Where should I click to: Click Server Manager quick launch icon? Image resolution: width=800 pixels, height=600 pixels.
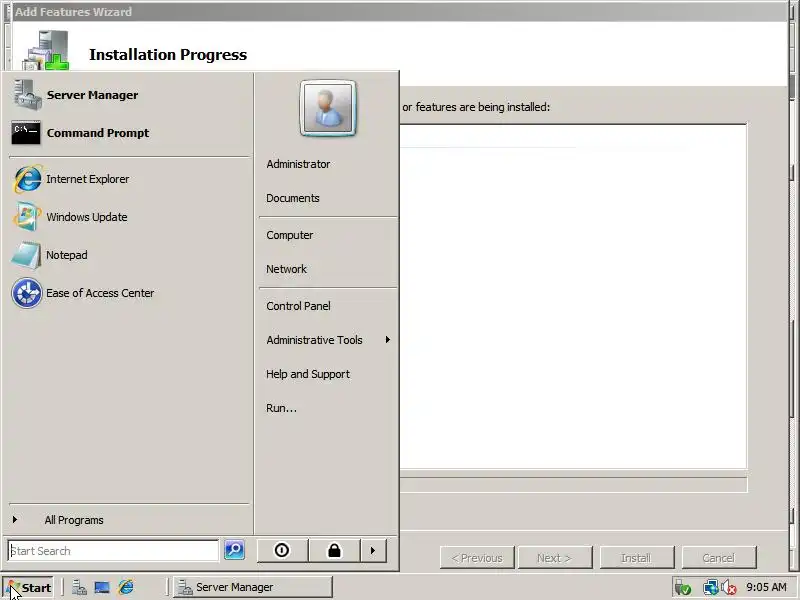(79, 588)
